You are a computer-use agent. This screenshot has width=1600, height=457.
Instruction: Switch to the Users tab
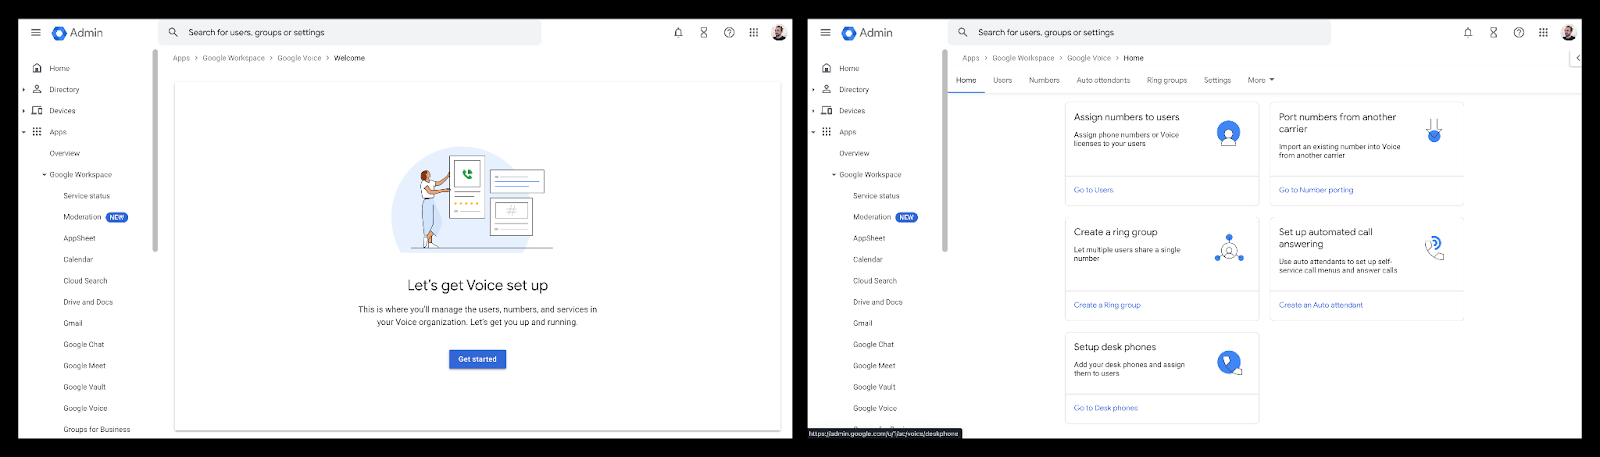(1002, 80)
